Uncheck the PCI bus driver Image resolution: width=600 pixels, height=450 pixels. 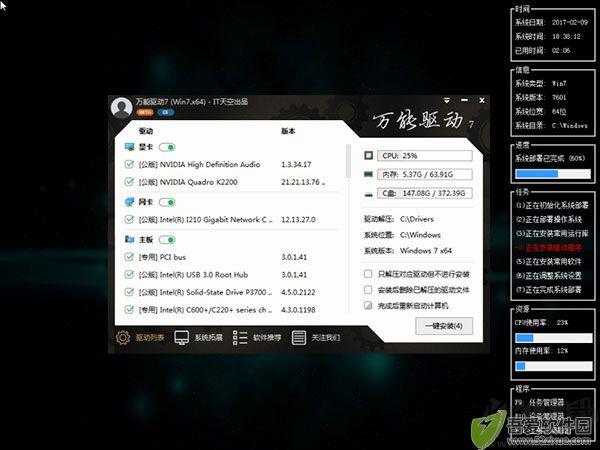(129, 257)
